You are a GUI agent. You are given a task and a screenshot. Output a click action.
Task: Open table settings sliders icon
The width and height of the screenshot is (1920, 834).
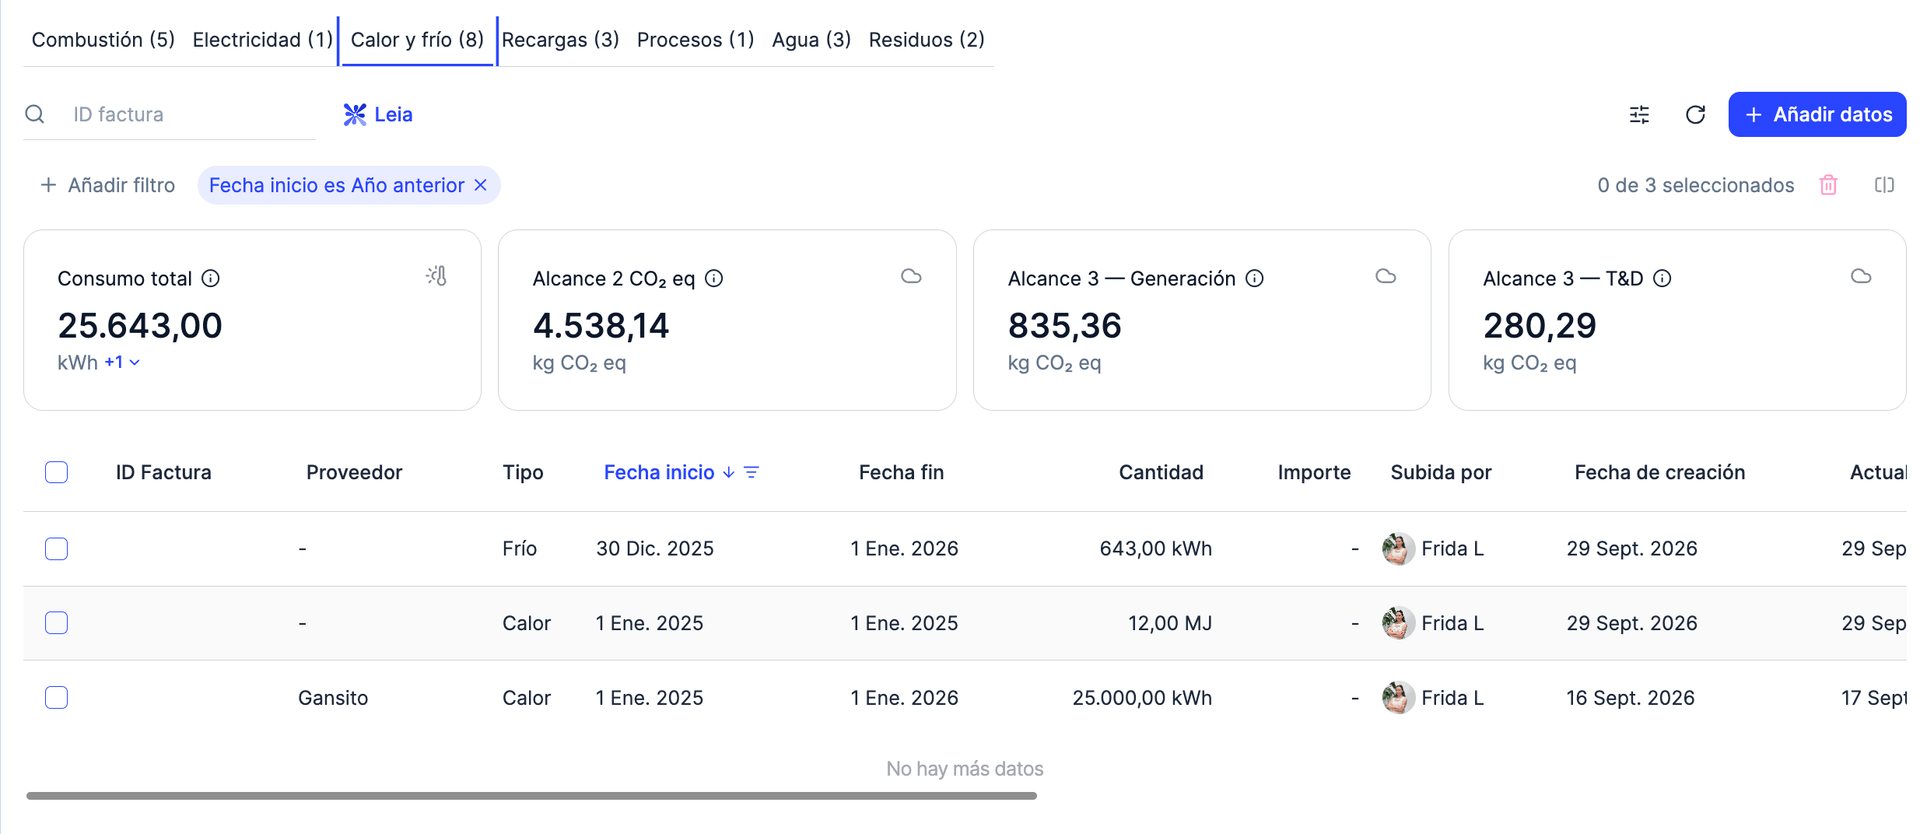coord(1639,114)
